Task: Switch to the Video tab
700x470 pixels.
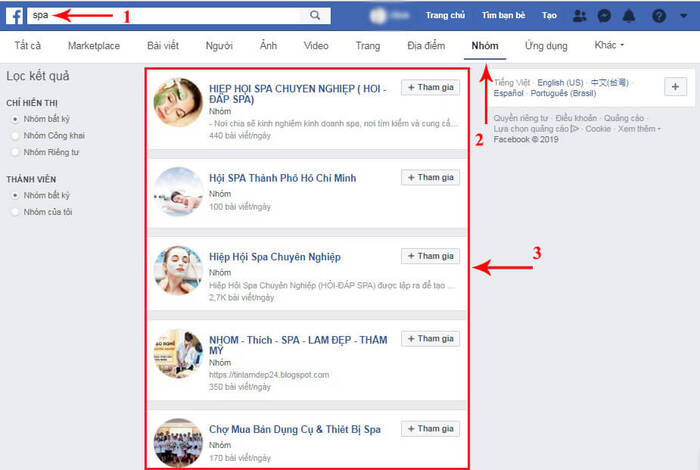Action: [x=316, y=46]
